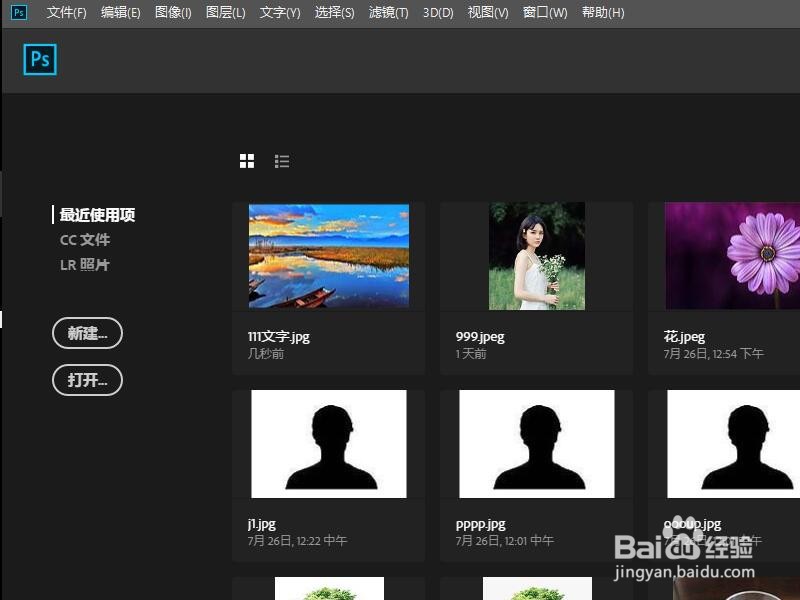Screen dimensions: 800x600
Task: Open the 滤镜(T) menu
Action: click(x=388, y=12)
